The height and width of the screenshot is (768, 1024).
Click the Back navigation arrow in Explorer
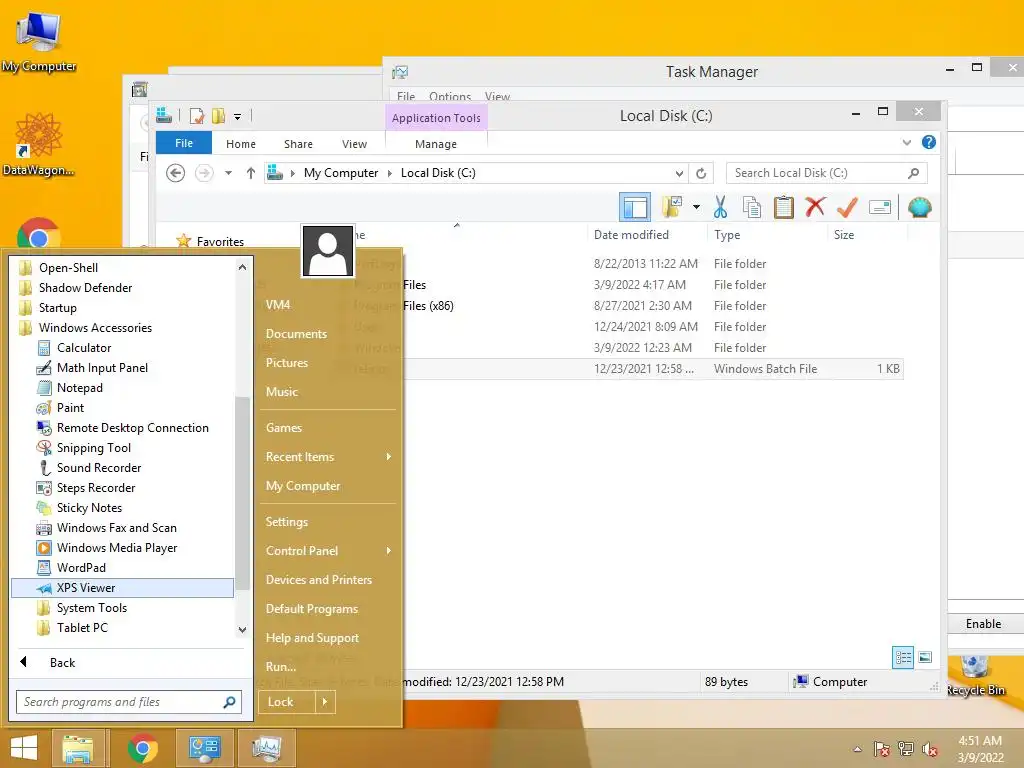[x=175, y=173]
